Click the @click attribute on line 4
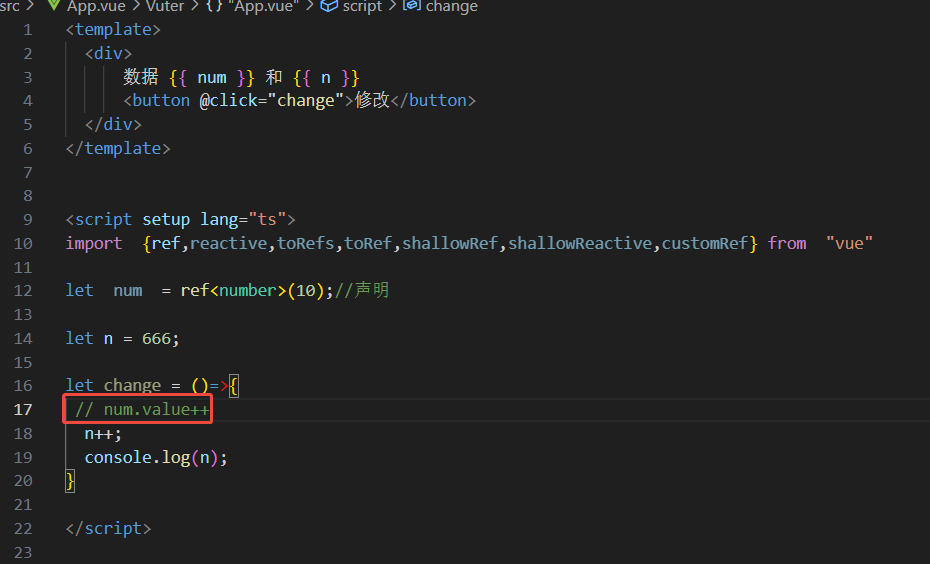Image resolution: width=930 pixels, height=564 pixels. click(229, 101)
